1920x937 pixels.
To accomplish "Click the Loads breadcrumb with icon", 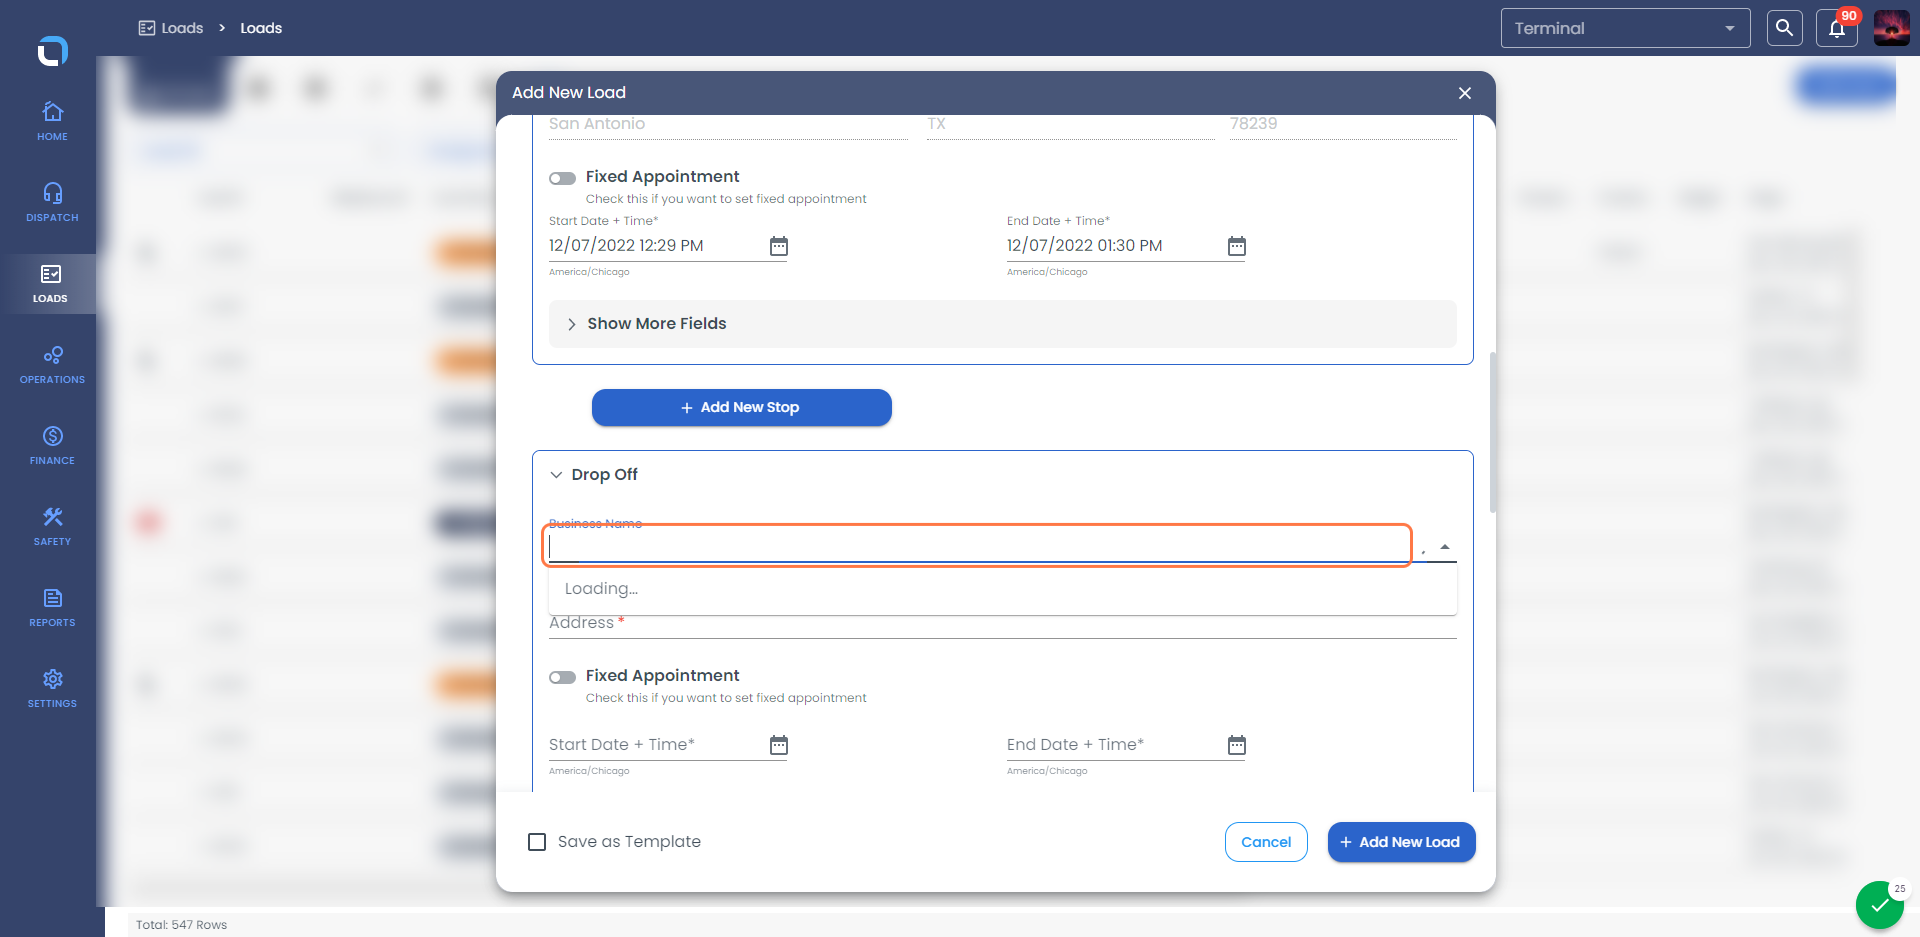I will [171, 28].
